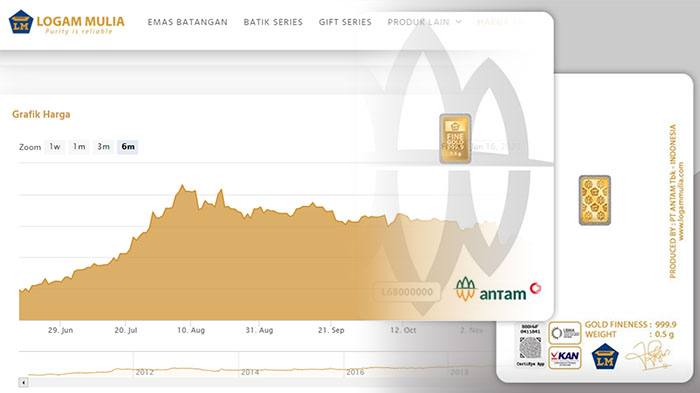Click the L68000000 serial number
Viewport: 700px width, 393px height.
pos(407,292)
